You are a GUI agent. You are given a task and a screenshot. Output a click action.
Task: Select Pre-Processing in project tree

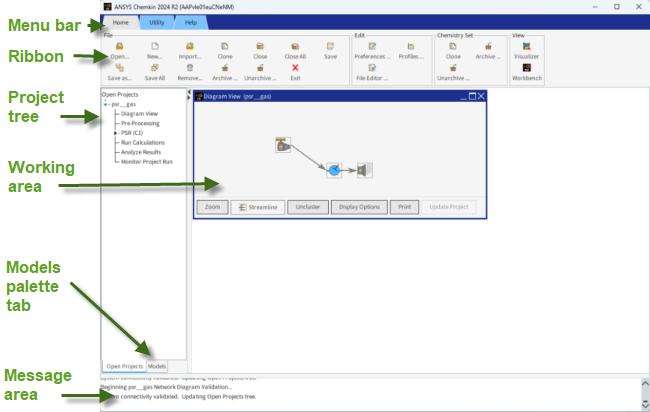click(140, 123)
